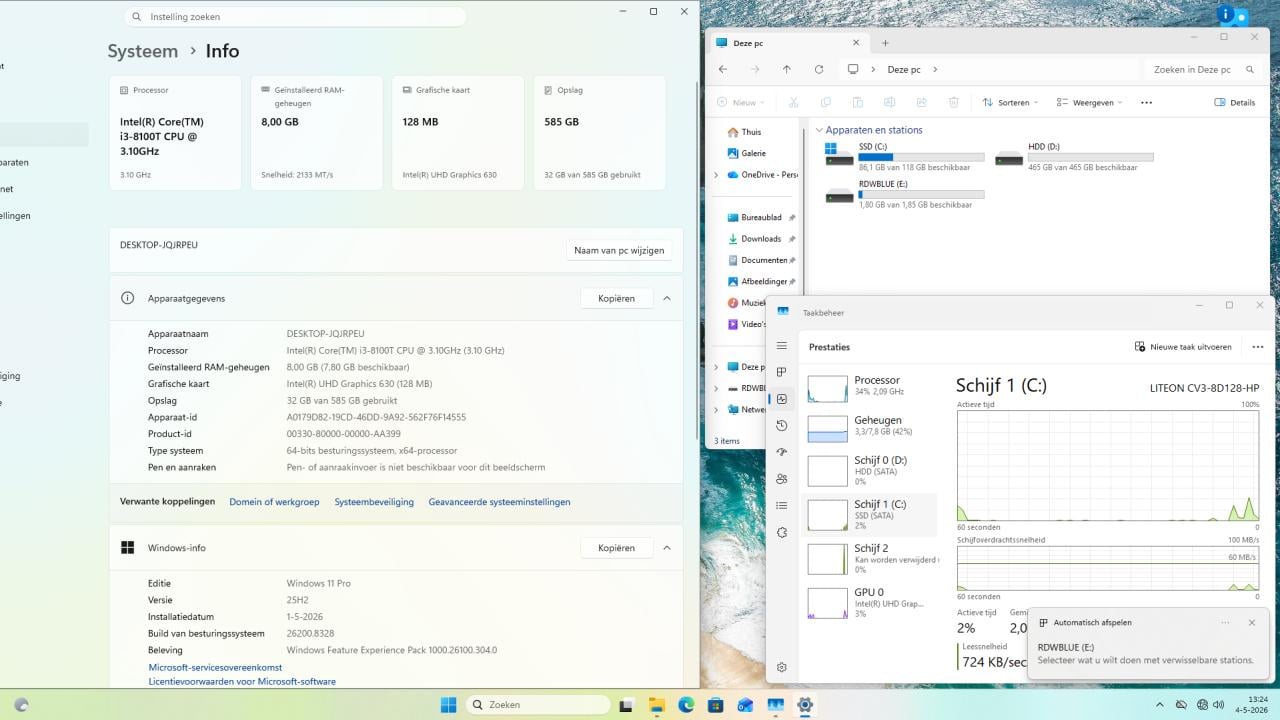Viewport: 1280px width, 720px height.
Task: Collapse the Windows-info section
Action: 667,548
